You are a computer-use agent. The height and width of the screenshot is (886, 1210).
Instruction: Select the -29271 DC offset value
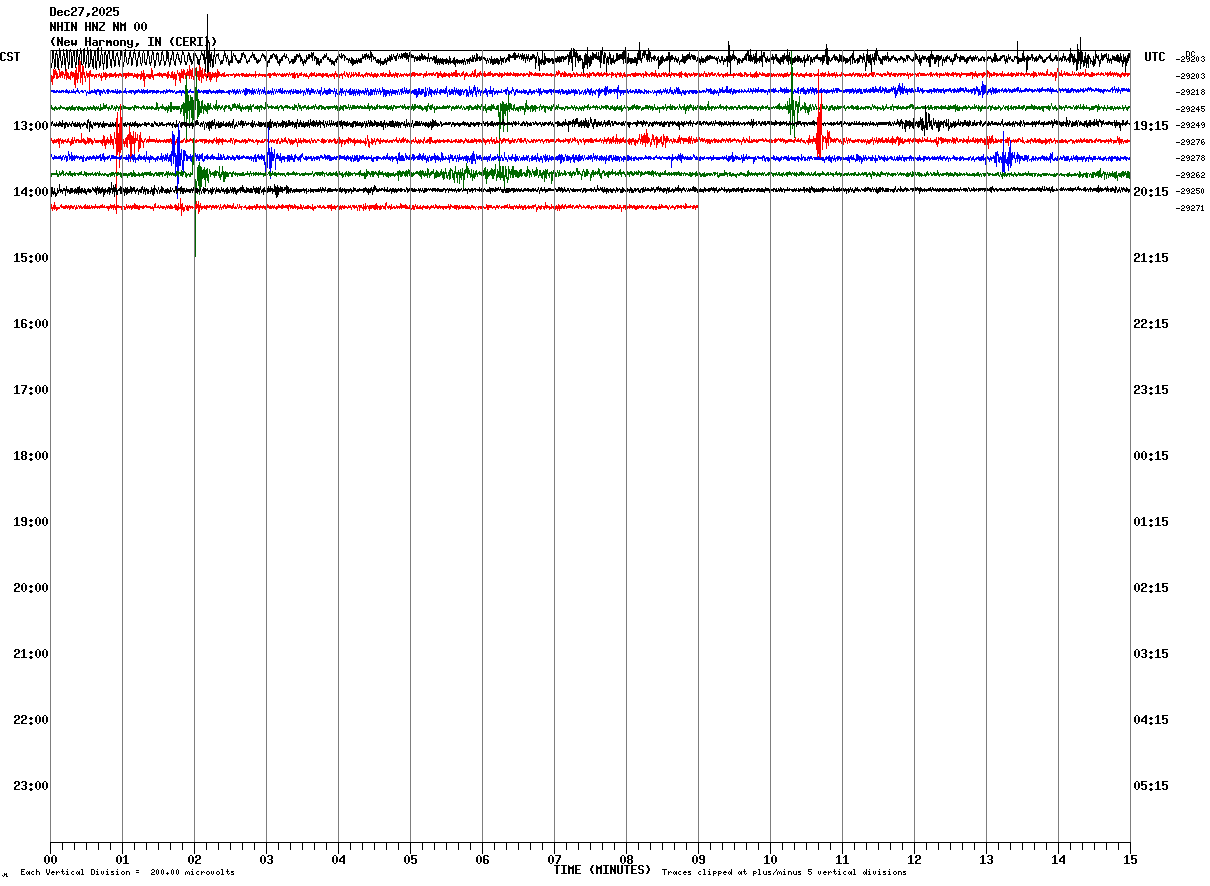[x=1191, y=208]
